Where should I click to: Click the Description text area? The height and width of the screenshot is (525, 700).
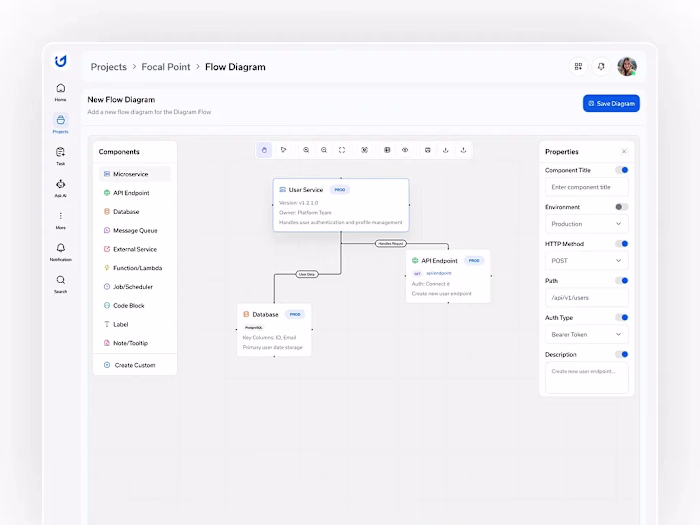[587, 378]
